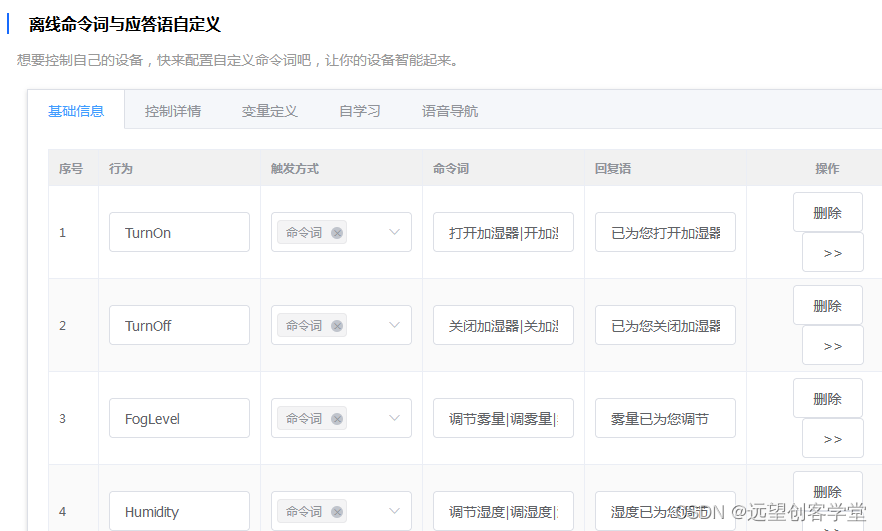Image resolution: width=882 pixels, height=531 pixels.
Task: Edit command words field 关闭加湿器
Action: [x=503, y=325]
